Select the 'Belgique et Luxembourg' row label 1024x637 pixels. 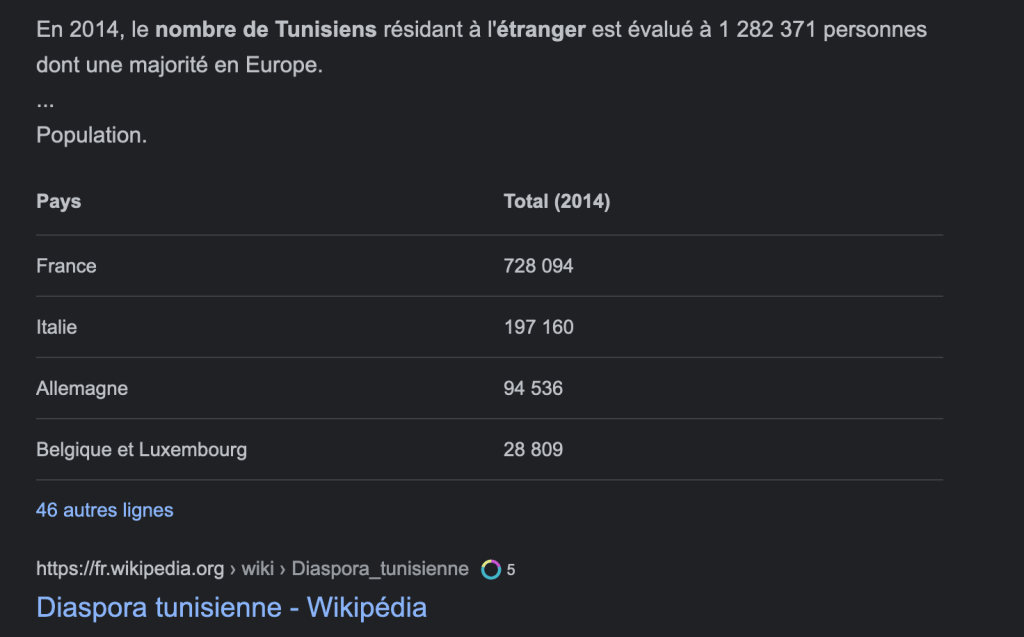pyautogui.click(x=141, y=449)
